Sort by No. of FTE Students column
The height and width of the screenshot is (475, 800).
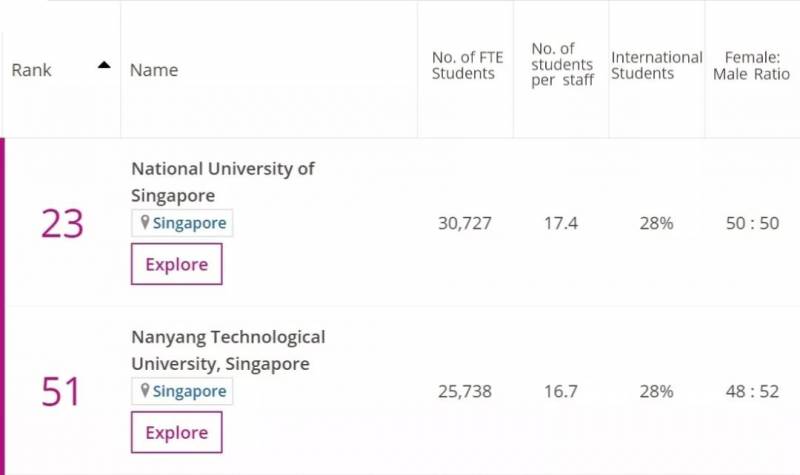[x=463, y=64]
